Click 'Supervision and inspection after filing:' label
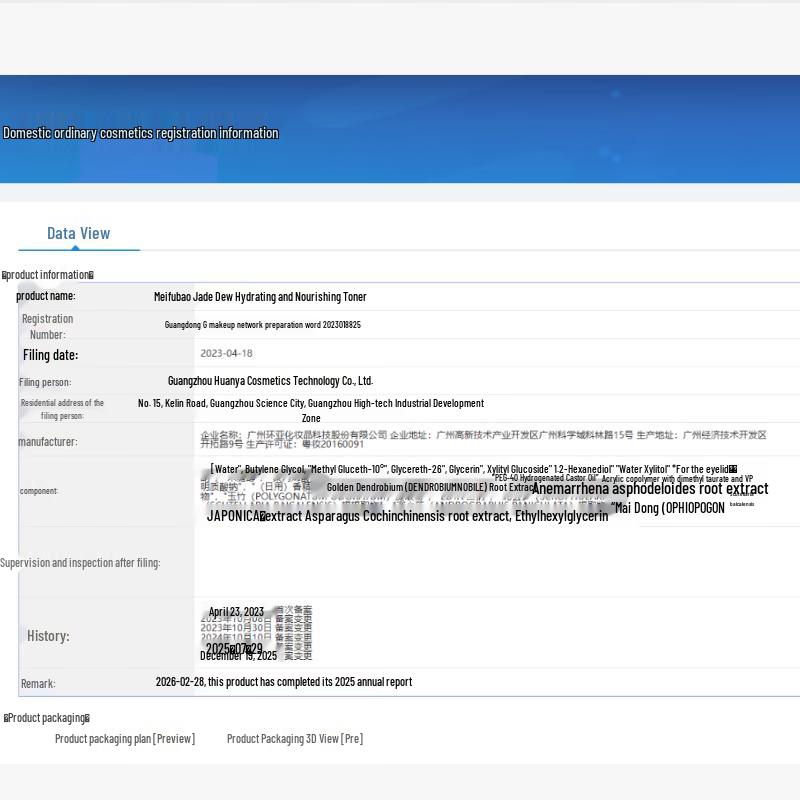This screenshot has width=800, height=800. pos(80,563)
